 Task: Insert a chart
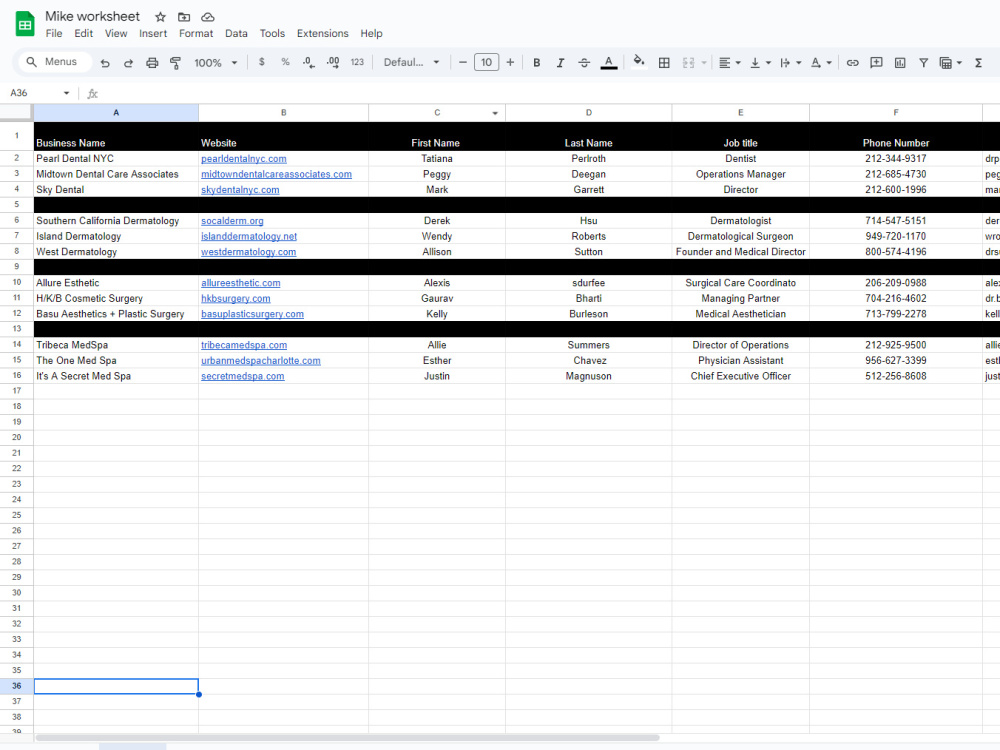coord(900,62)
